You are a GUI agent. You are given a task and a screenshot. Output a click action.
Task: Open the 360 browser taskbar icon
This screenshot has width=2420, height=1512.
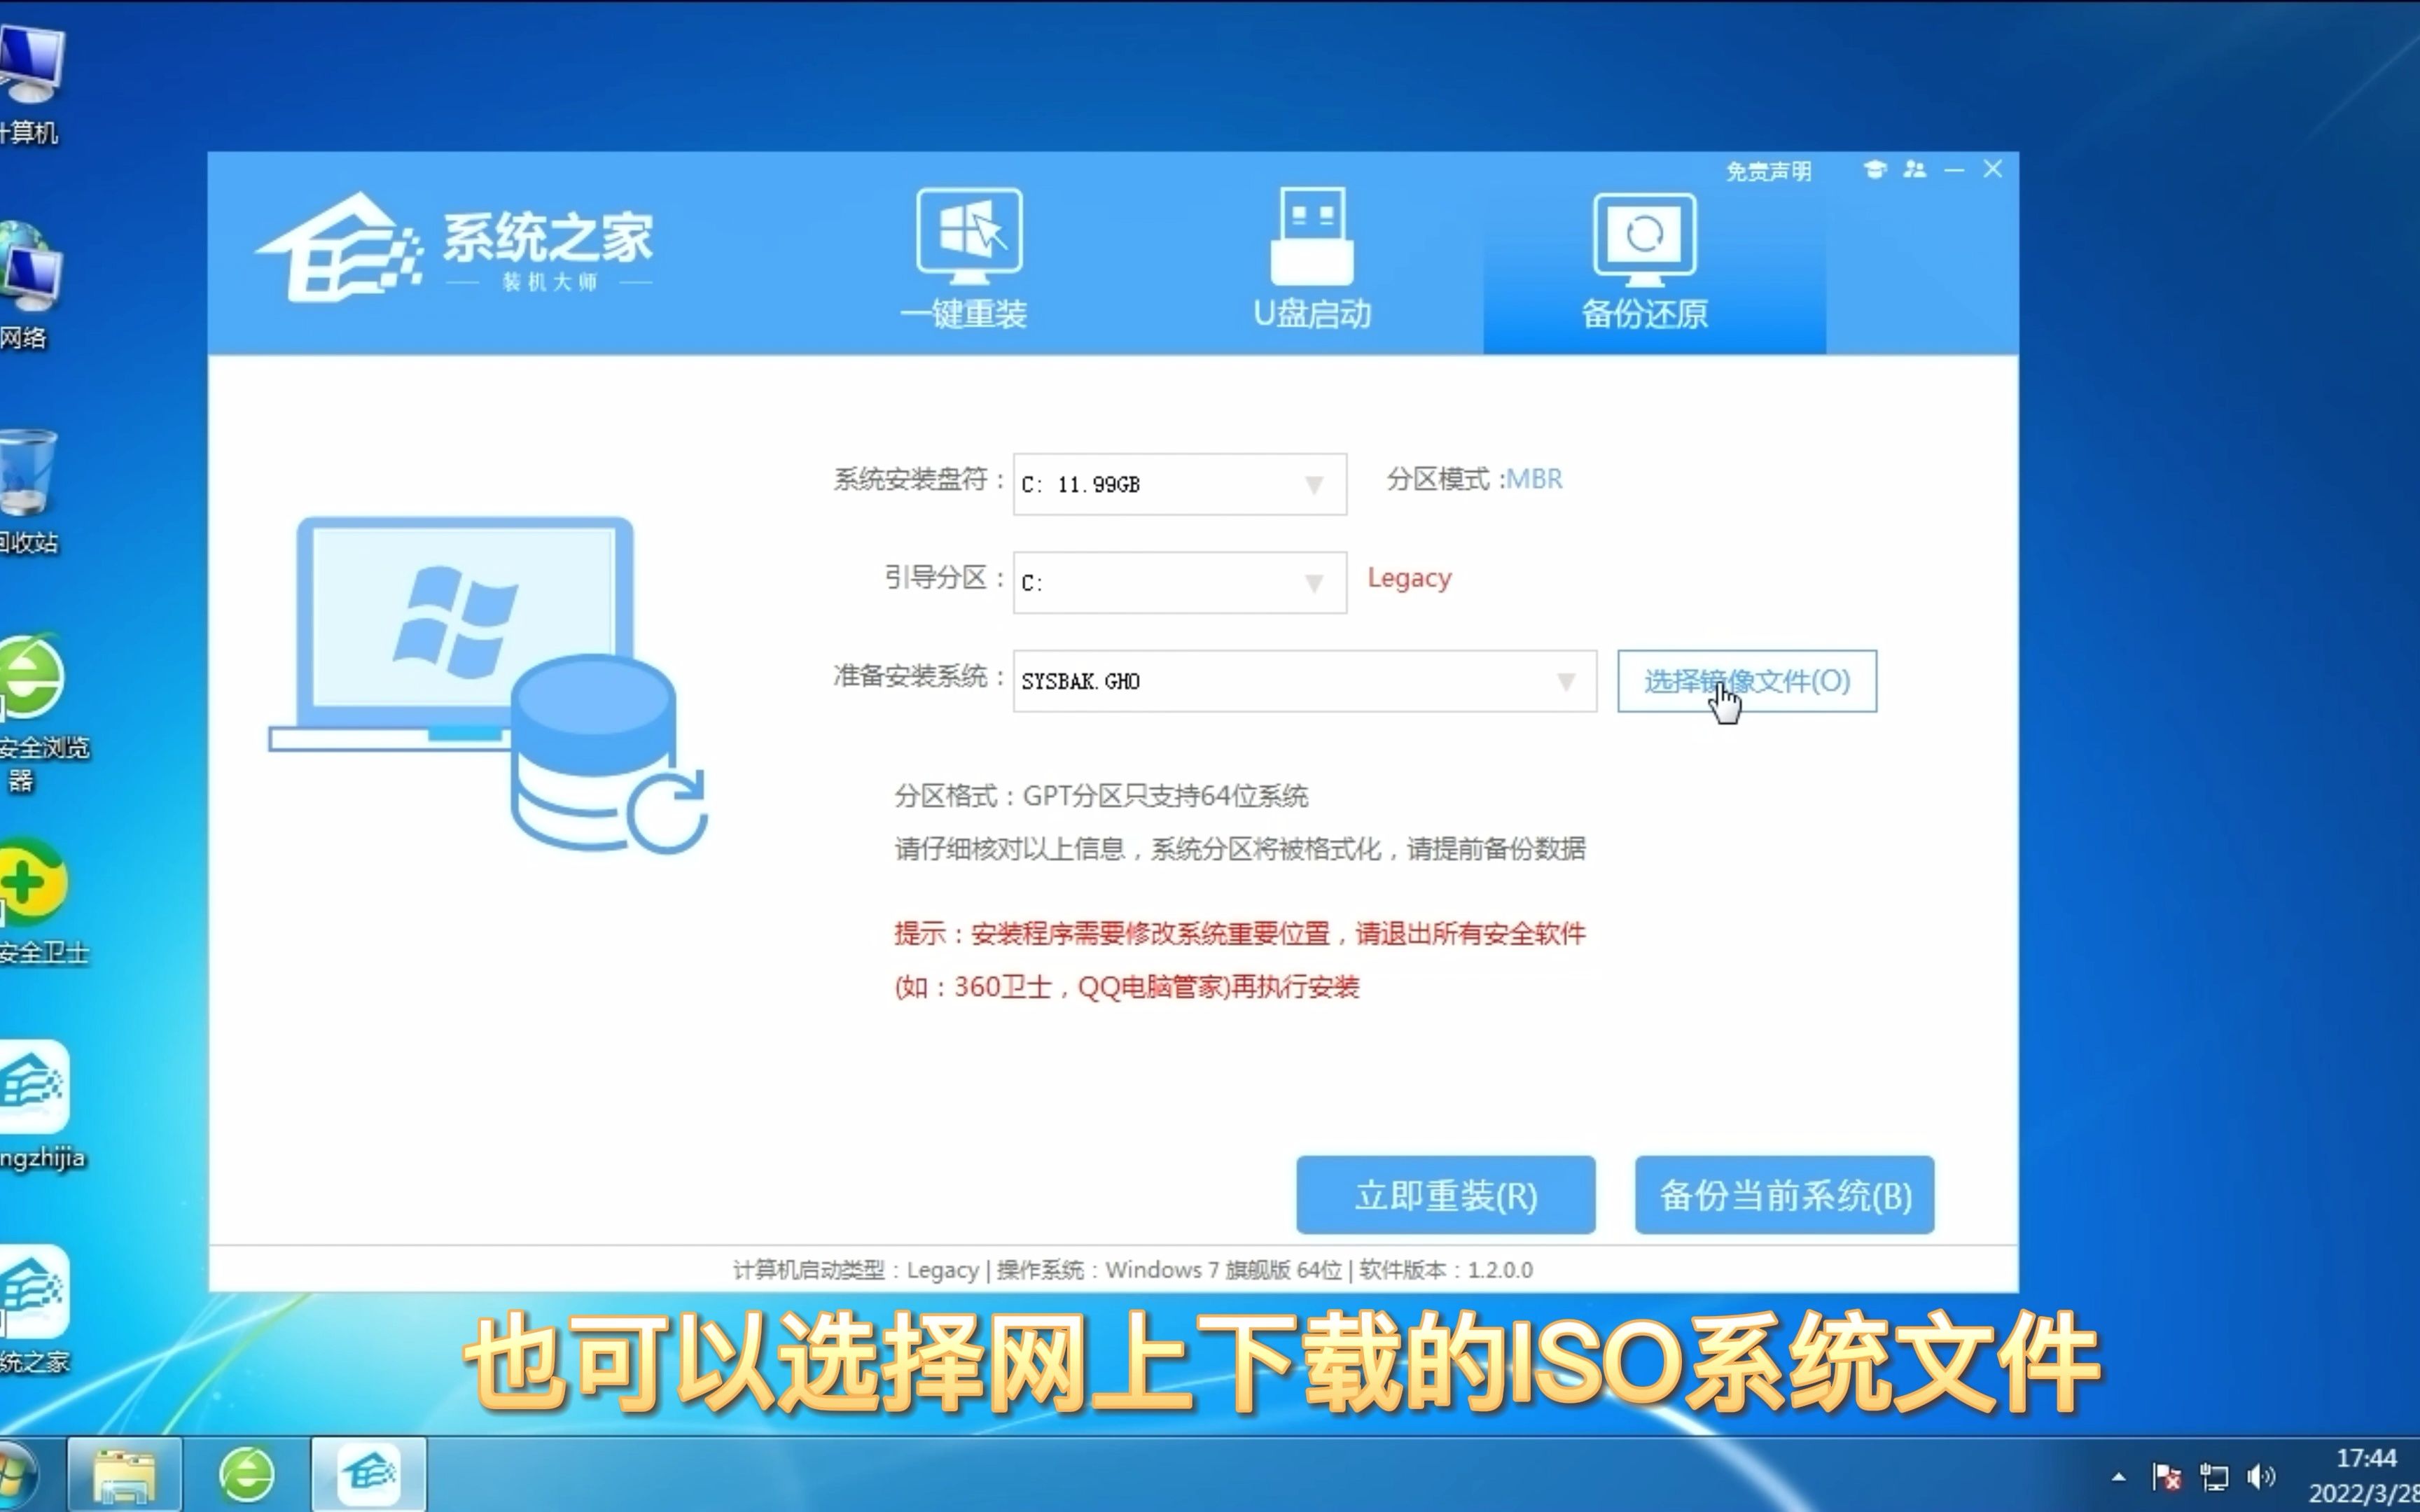246,1474
